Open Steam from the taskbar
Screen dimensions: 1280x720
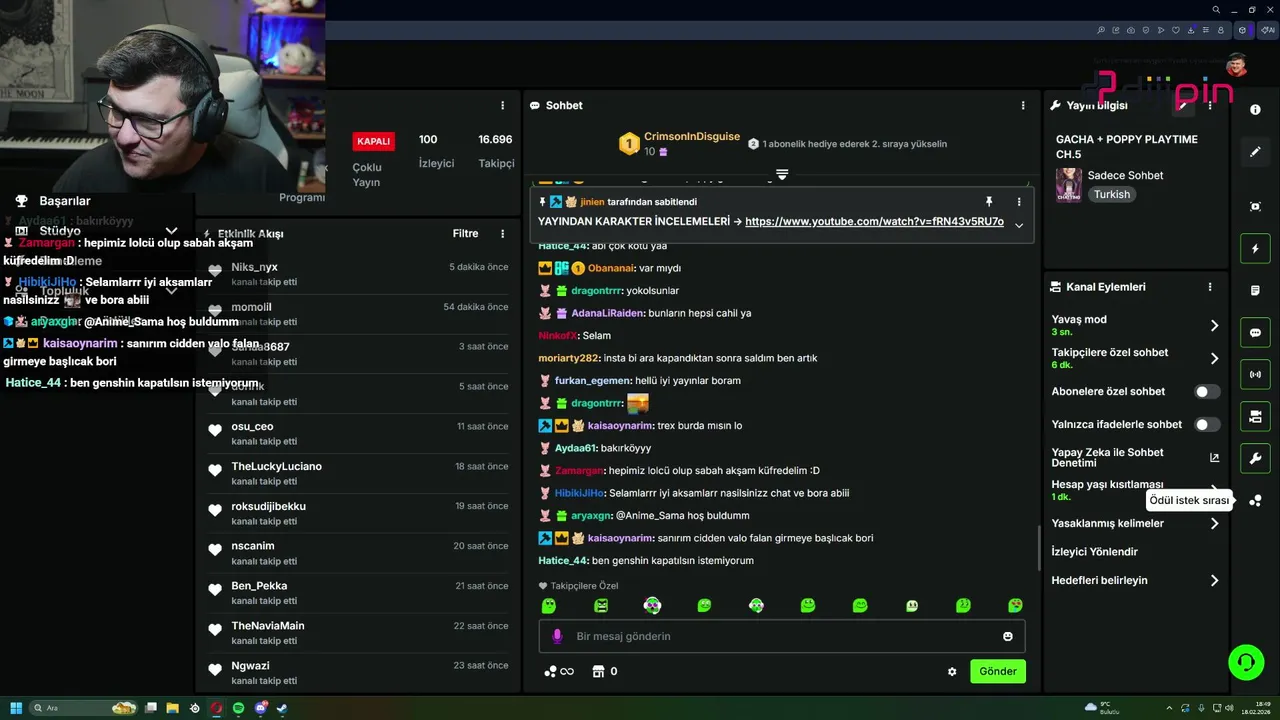tap(282, 708)
